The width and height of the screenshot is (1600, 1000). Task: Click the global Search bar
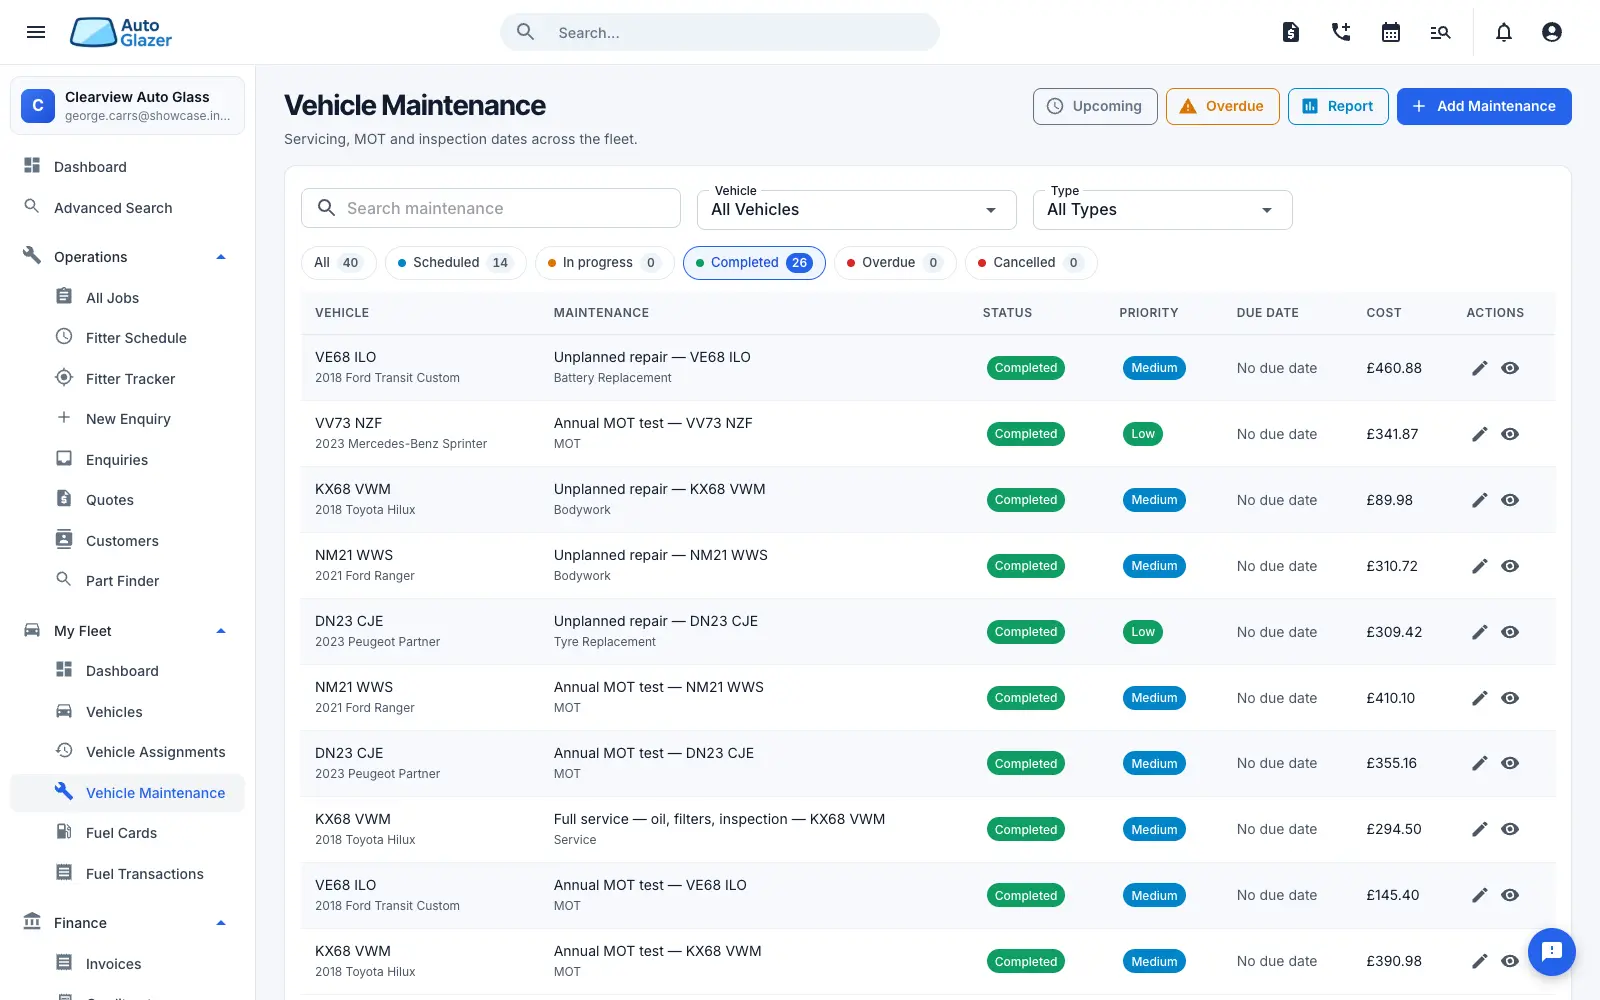pyautogui.click(x=720, y=32)
